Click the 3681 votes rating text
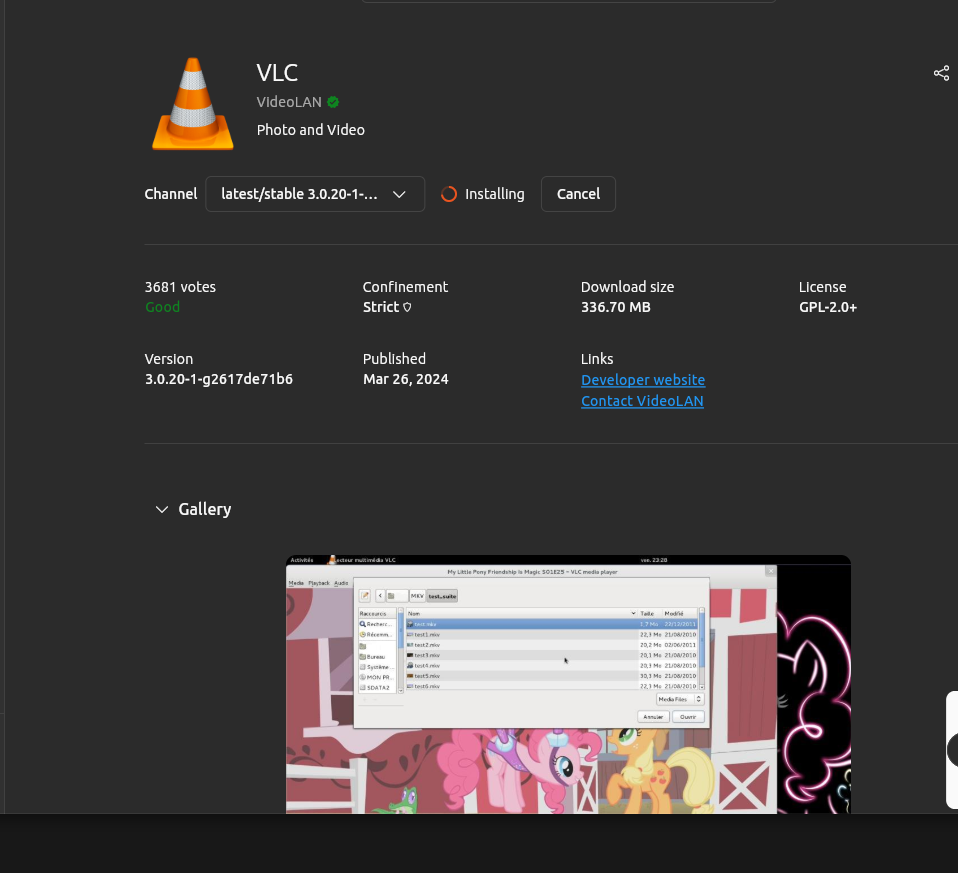The height and width of the screenshot is (873, 958). (x=180, y=287)
